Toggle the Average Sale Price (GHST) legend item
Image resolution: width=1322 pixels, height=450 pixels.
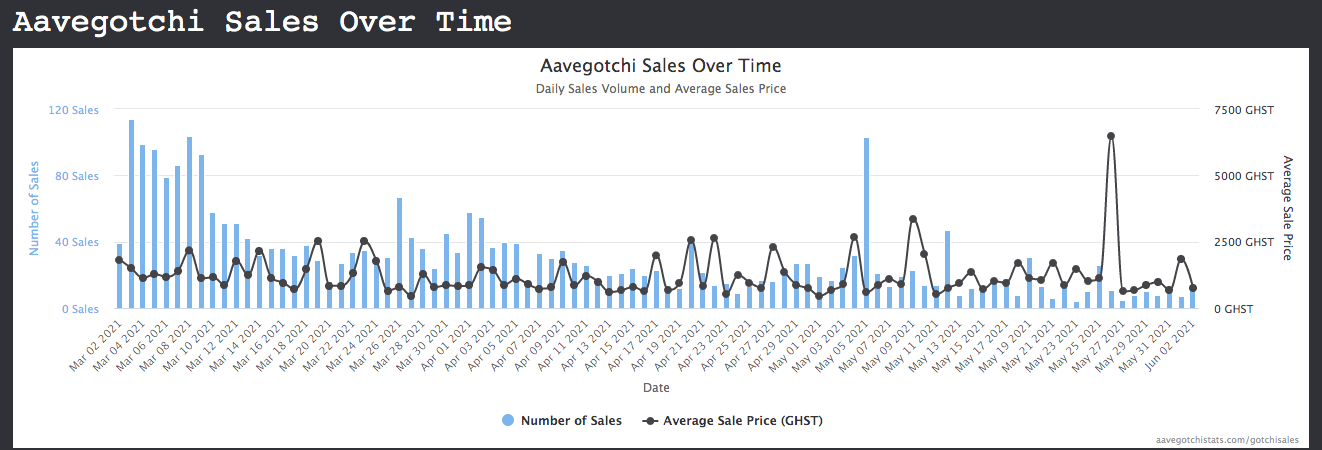(733, 421)
